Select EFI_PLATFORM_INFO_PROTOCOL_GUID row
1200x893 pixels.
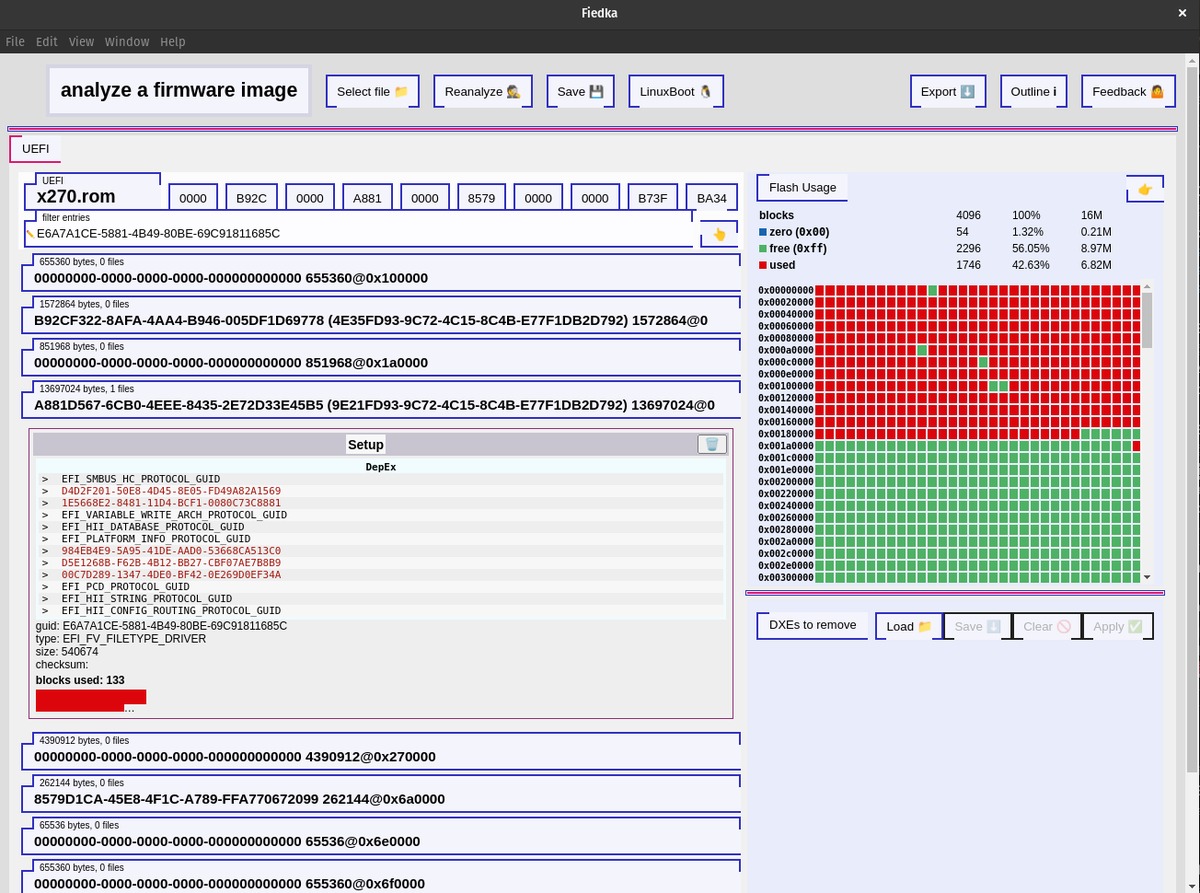click(x=382, y=539)
